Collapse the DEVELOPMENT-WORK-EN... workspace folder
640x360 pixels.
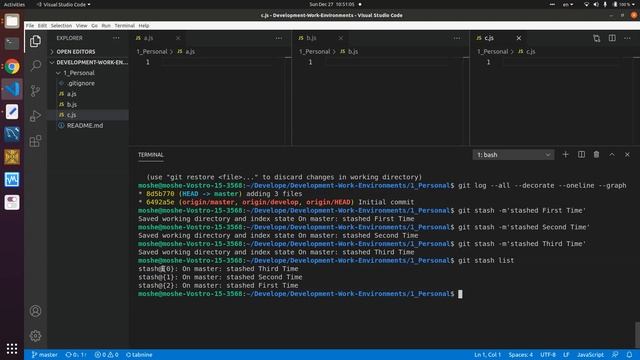[x=88, y=62]
